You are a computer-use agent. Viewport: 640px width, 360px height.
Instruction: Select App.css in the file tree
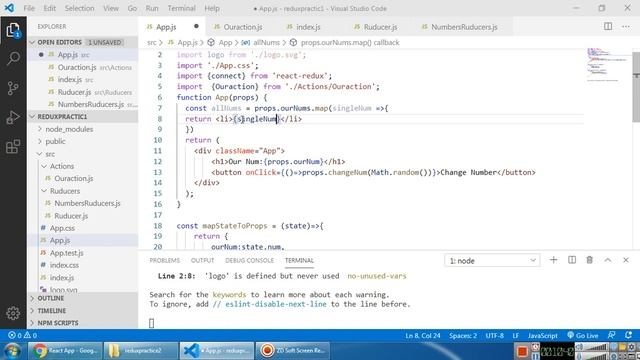83,228
